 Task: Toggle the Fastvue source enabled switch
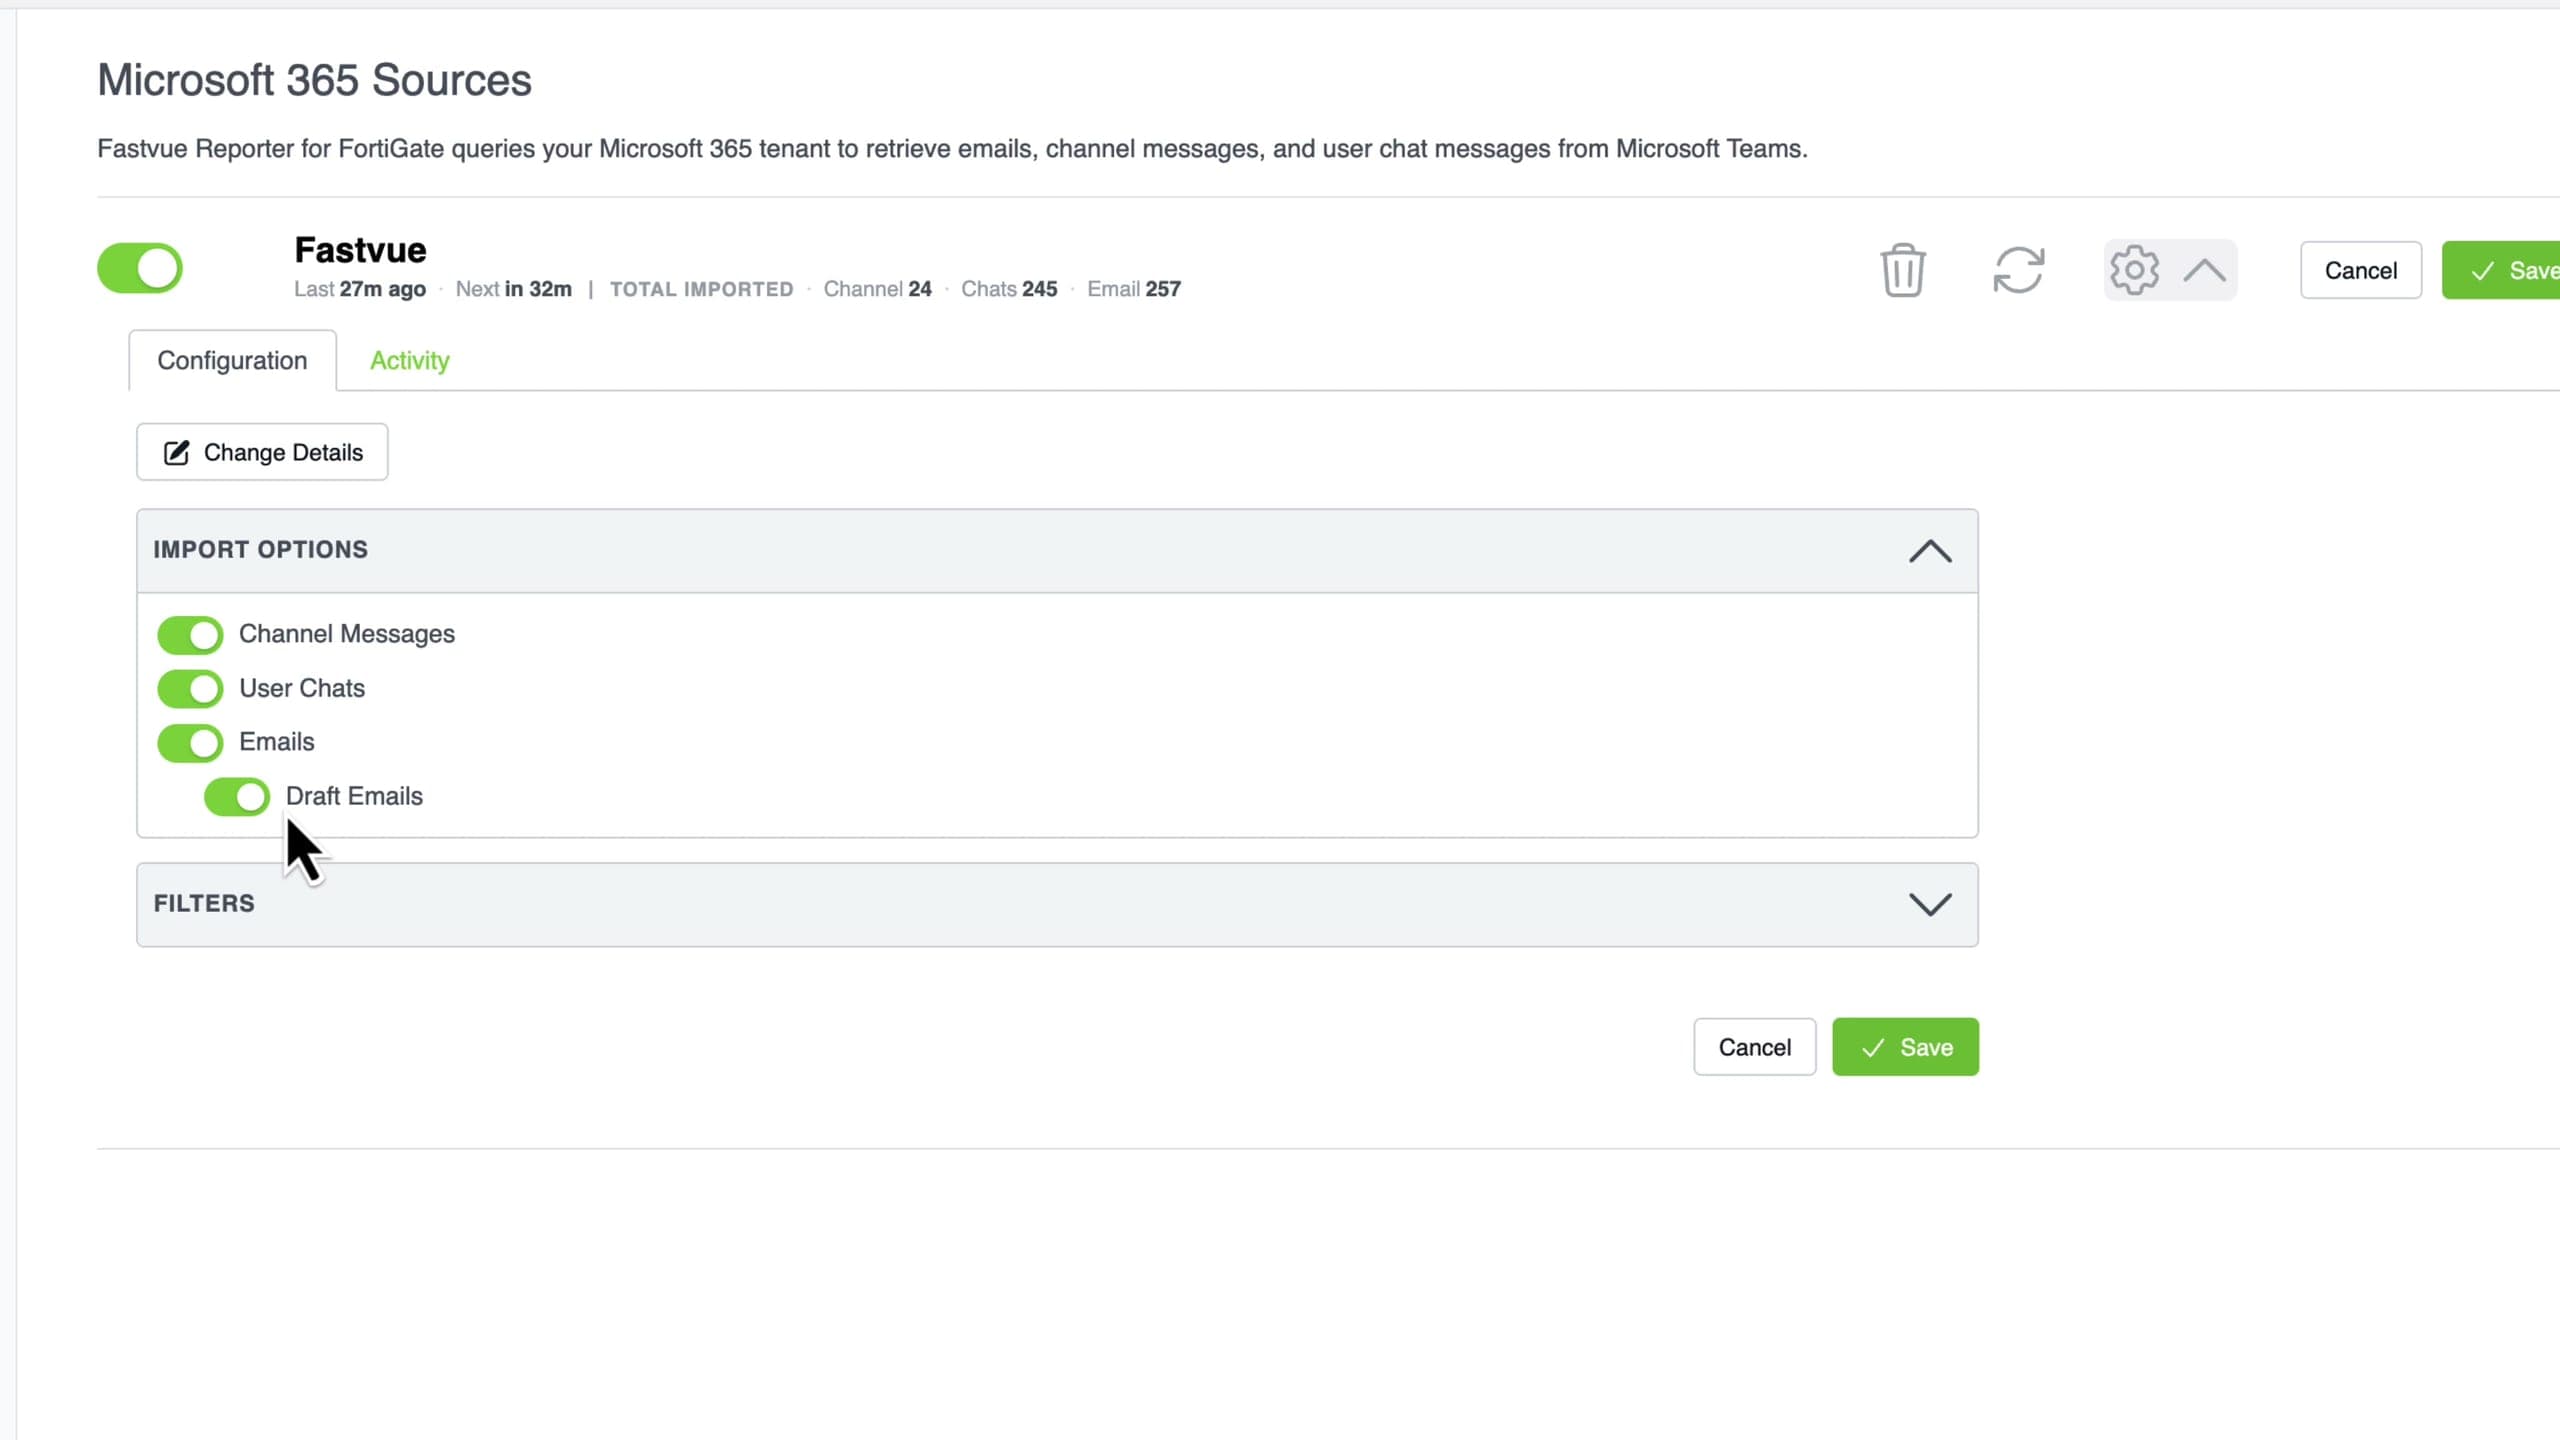click(140, 268)
